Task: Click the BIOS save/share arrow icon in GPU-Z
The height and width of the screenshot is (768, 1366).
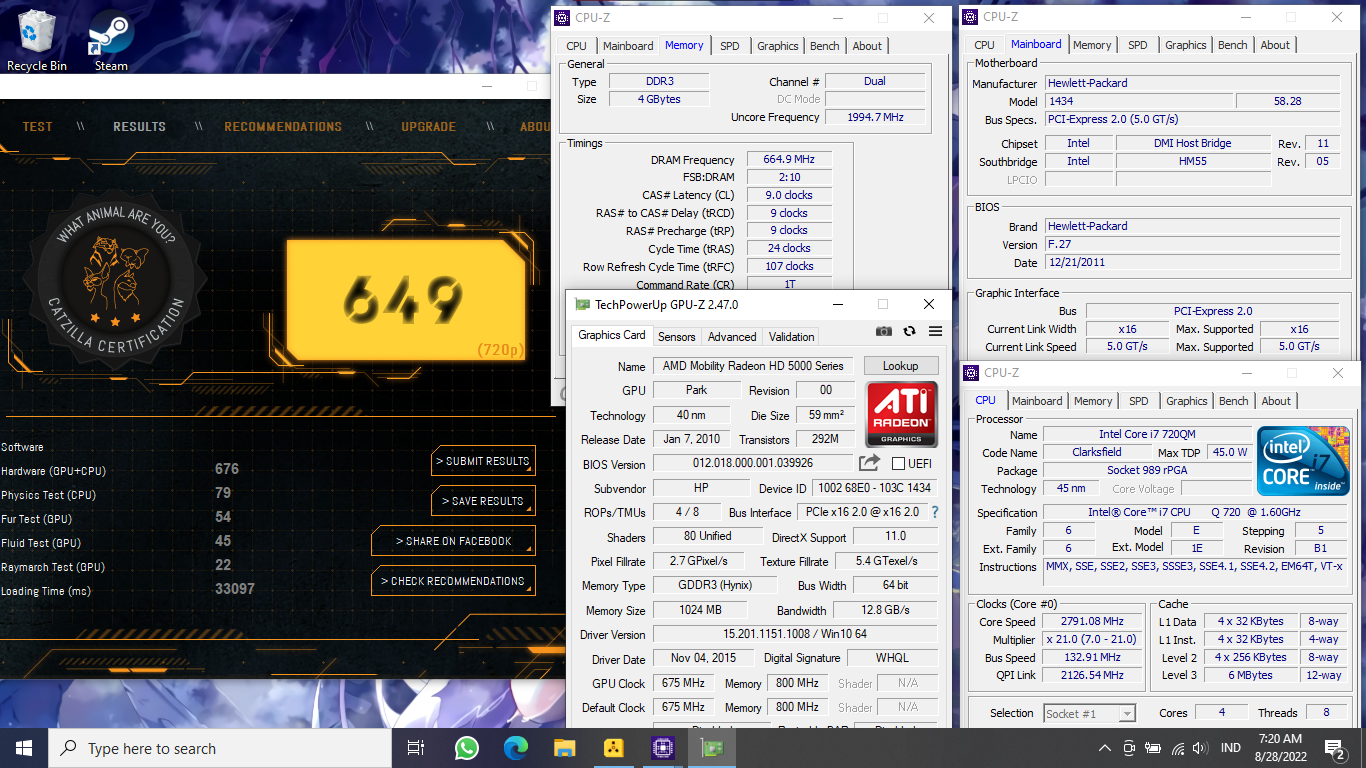Action: [869, 463]
